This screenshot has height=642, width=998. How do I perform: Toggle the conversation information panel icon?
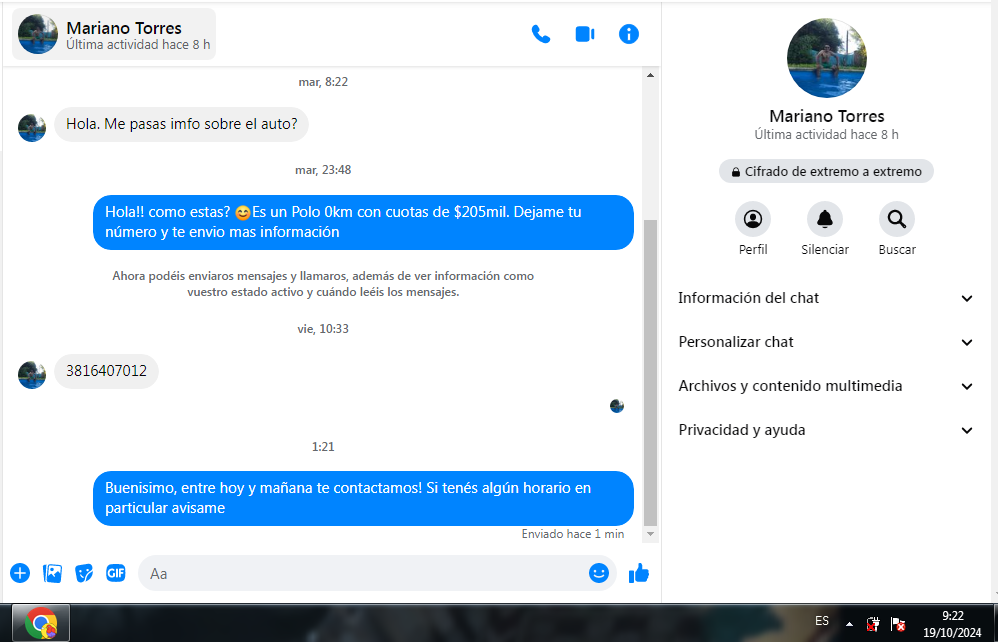[x=629, y=34]
